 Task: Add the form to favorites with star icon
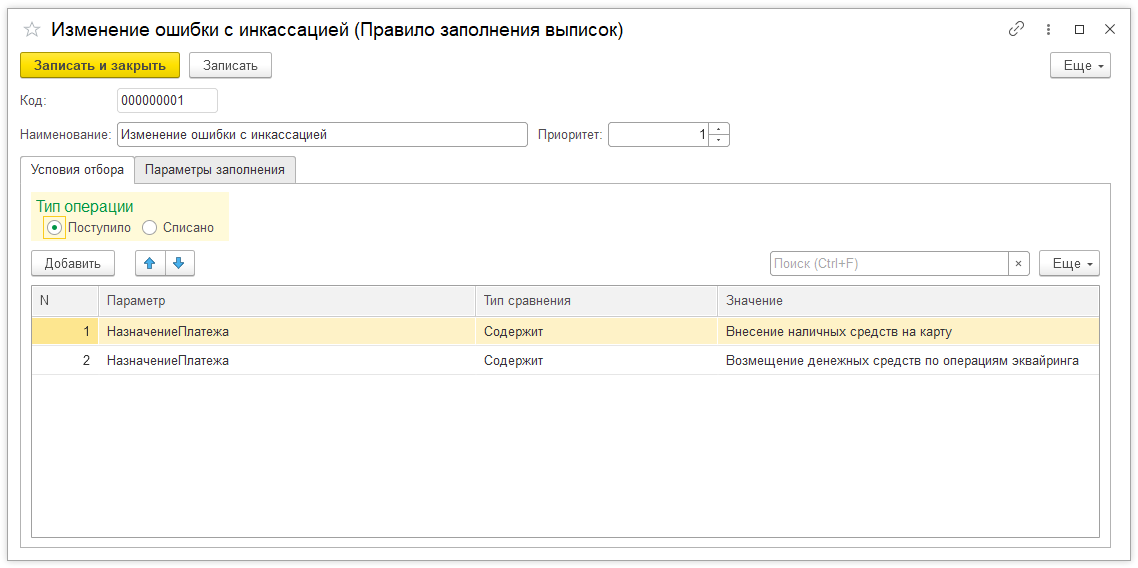pyautogui.click(x=32, y=30)
